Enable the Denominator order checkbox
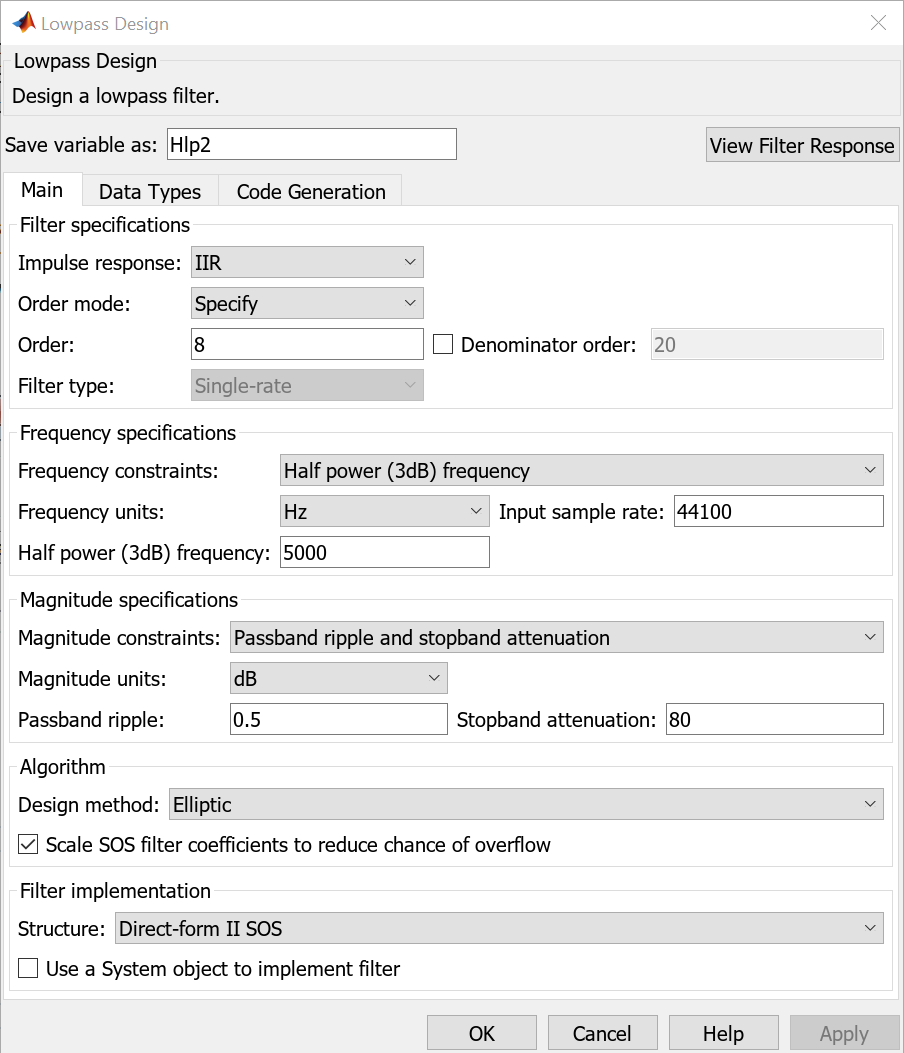 tap(444, 345)
